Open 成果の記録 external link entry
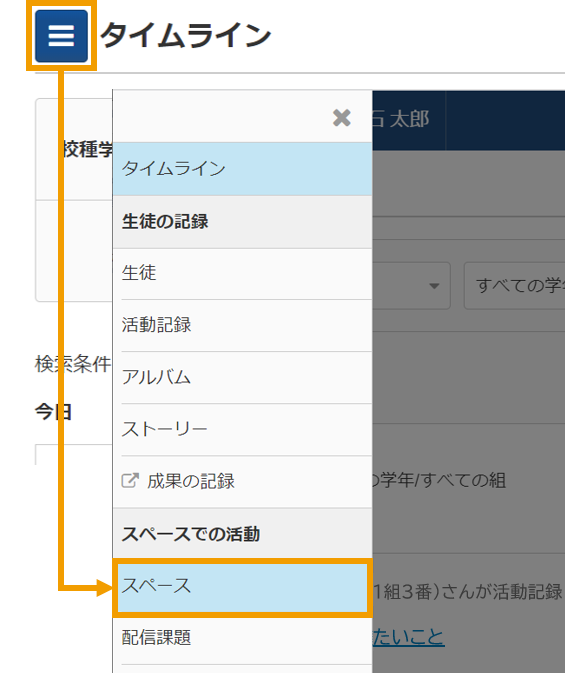The width and height of the screenshot is (573, 673). (243, 482)
